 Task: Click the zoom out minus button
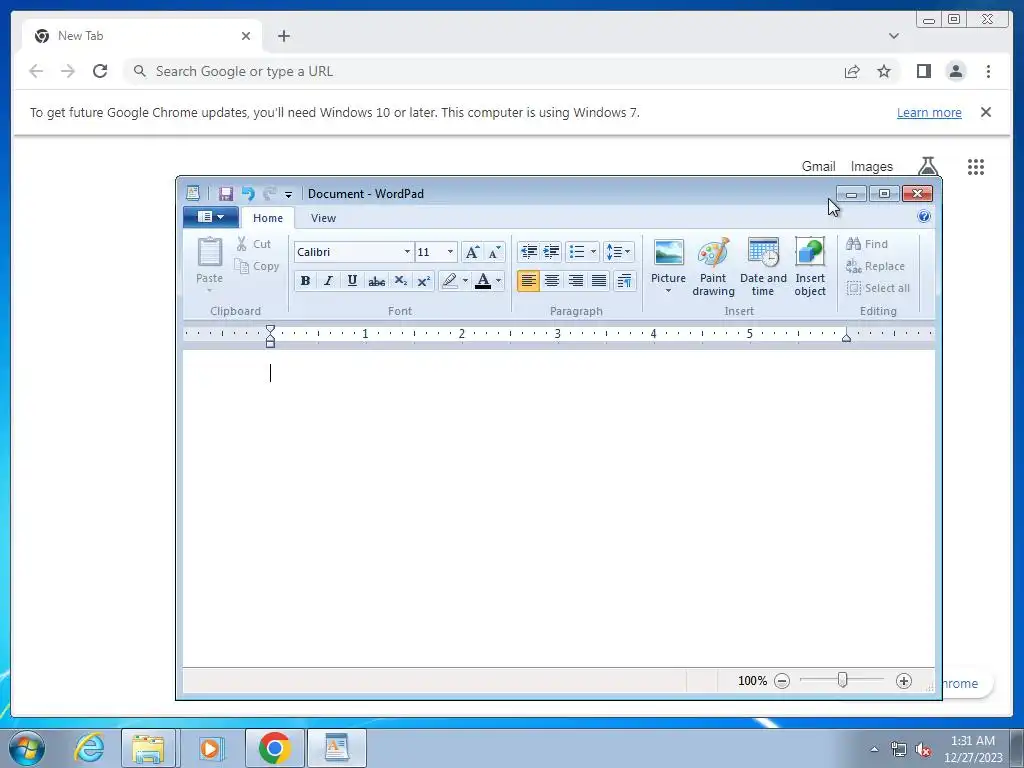782,681
